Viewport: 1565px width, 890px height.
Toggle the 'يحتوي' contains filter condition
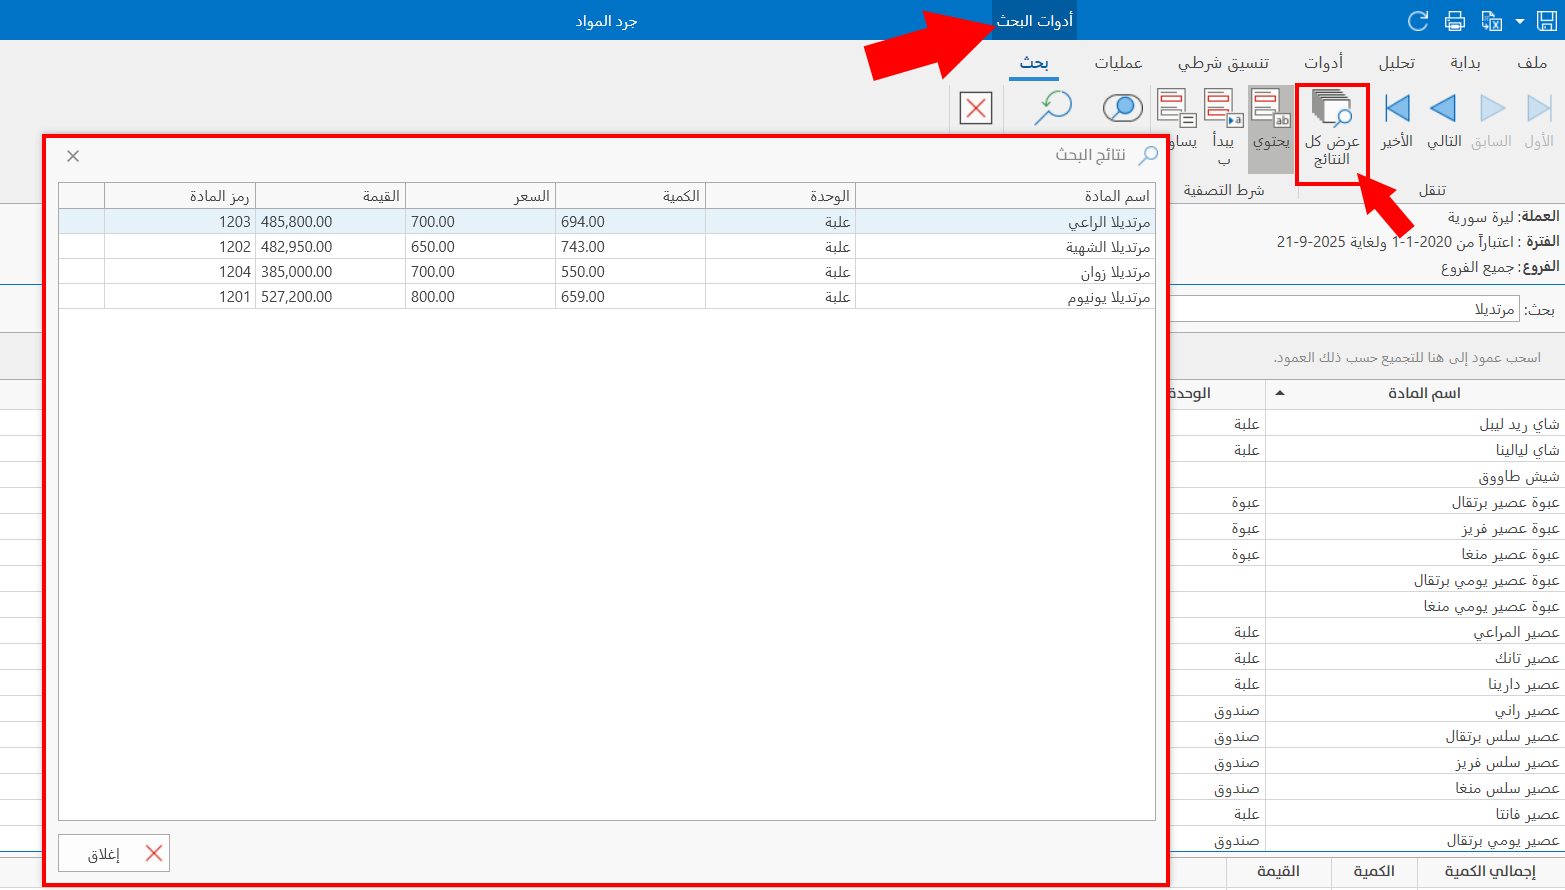(1271, 108)
